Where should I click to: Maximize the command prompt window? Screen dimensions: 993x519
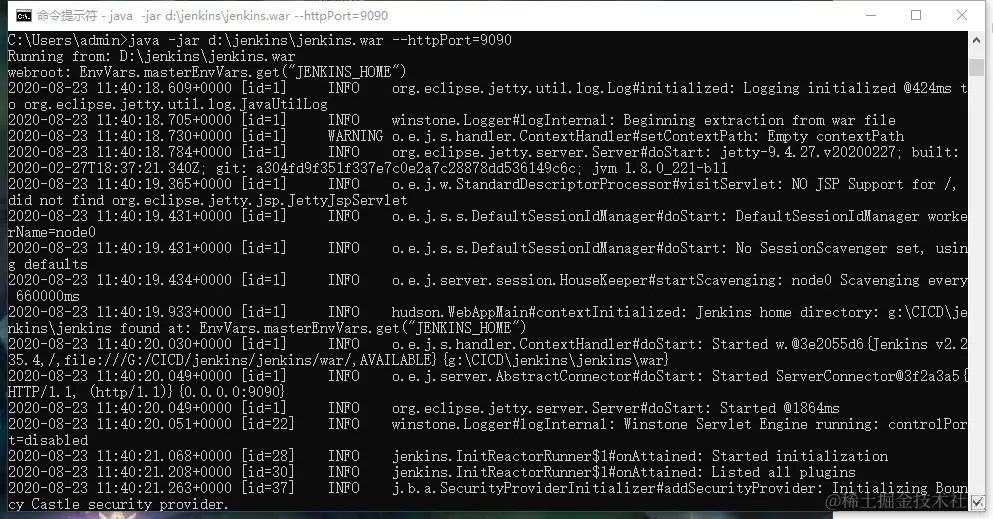point(916,15)
